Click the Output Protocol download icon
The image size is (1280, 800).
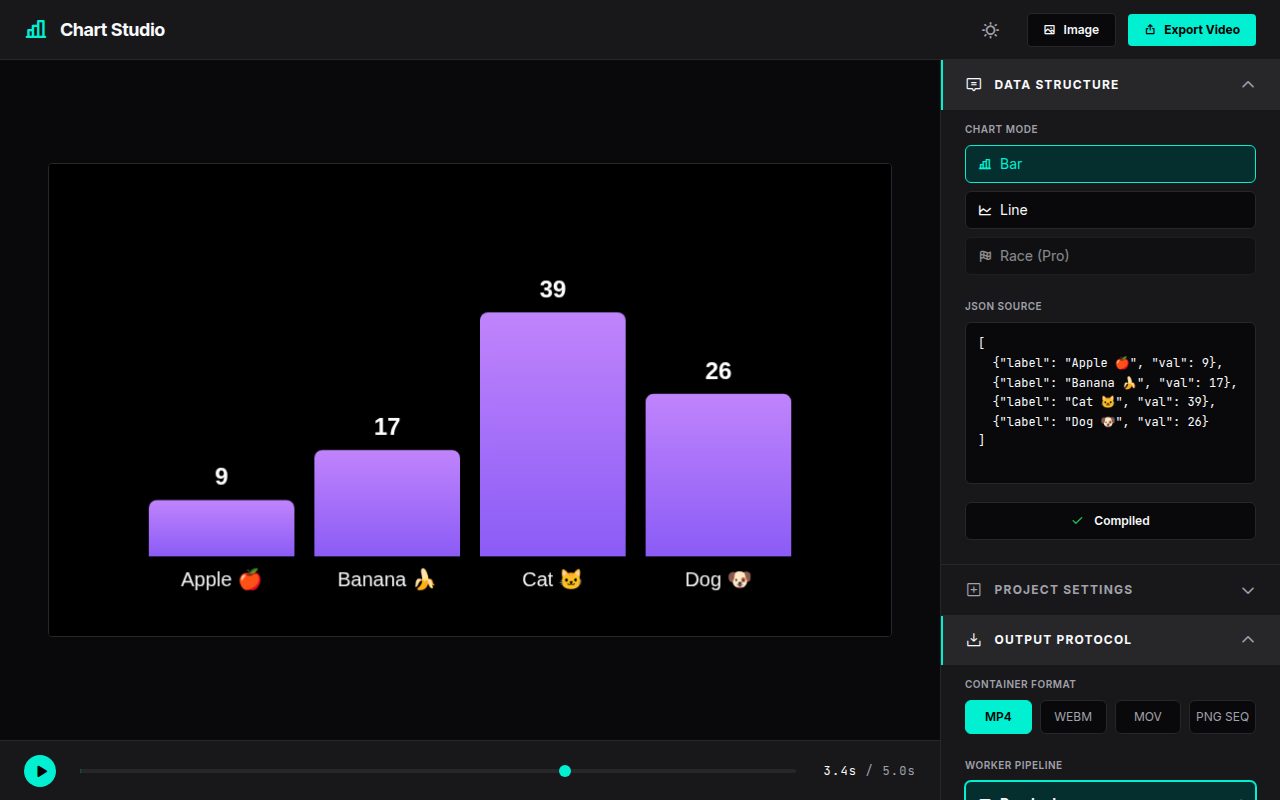pos(973,639)
